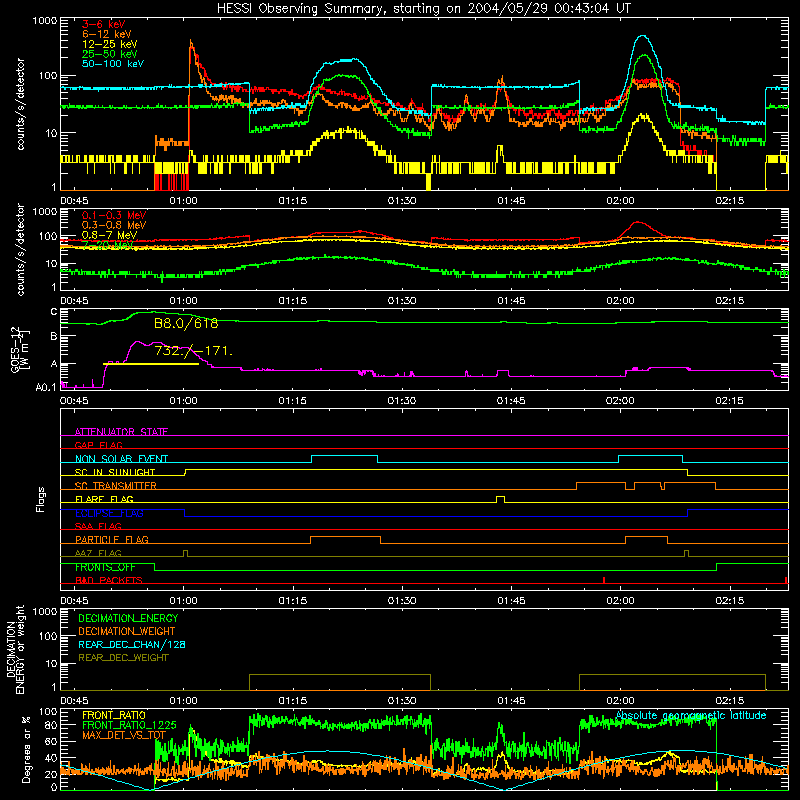Click the 732./-171. position annotation
This screenshot has width=800, height=800.
[193, 351]
